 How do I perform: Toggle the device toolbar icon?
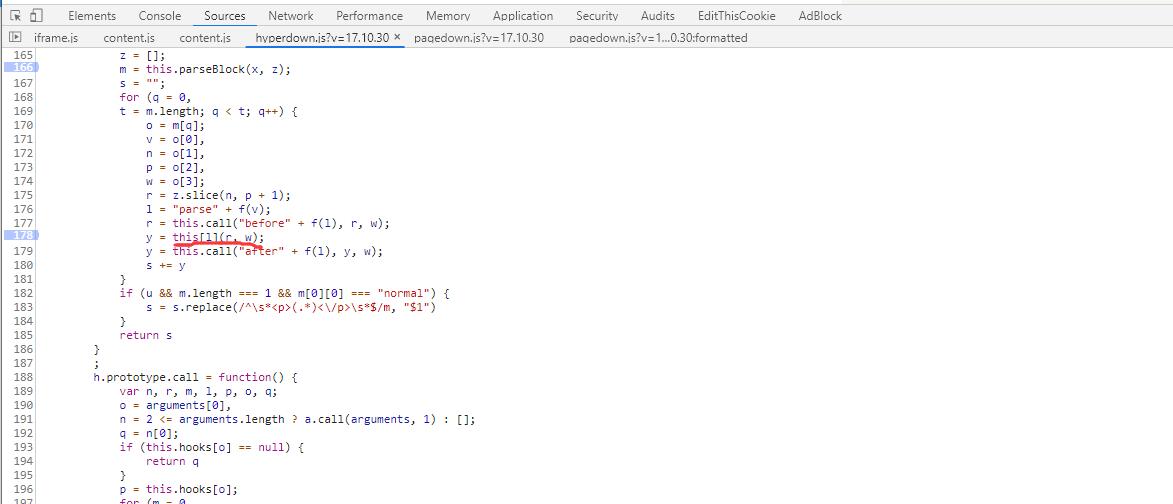[36, 15]
